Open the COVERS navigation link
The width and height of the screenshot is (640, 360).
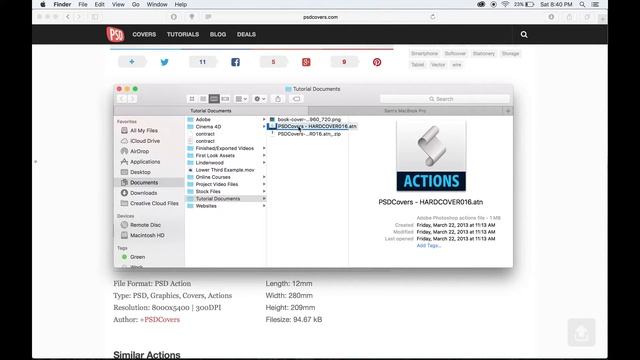click(x=144, y=34)
